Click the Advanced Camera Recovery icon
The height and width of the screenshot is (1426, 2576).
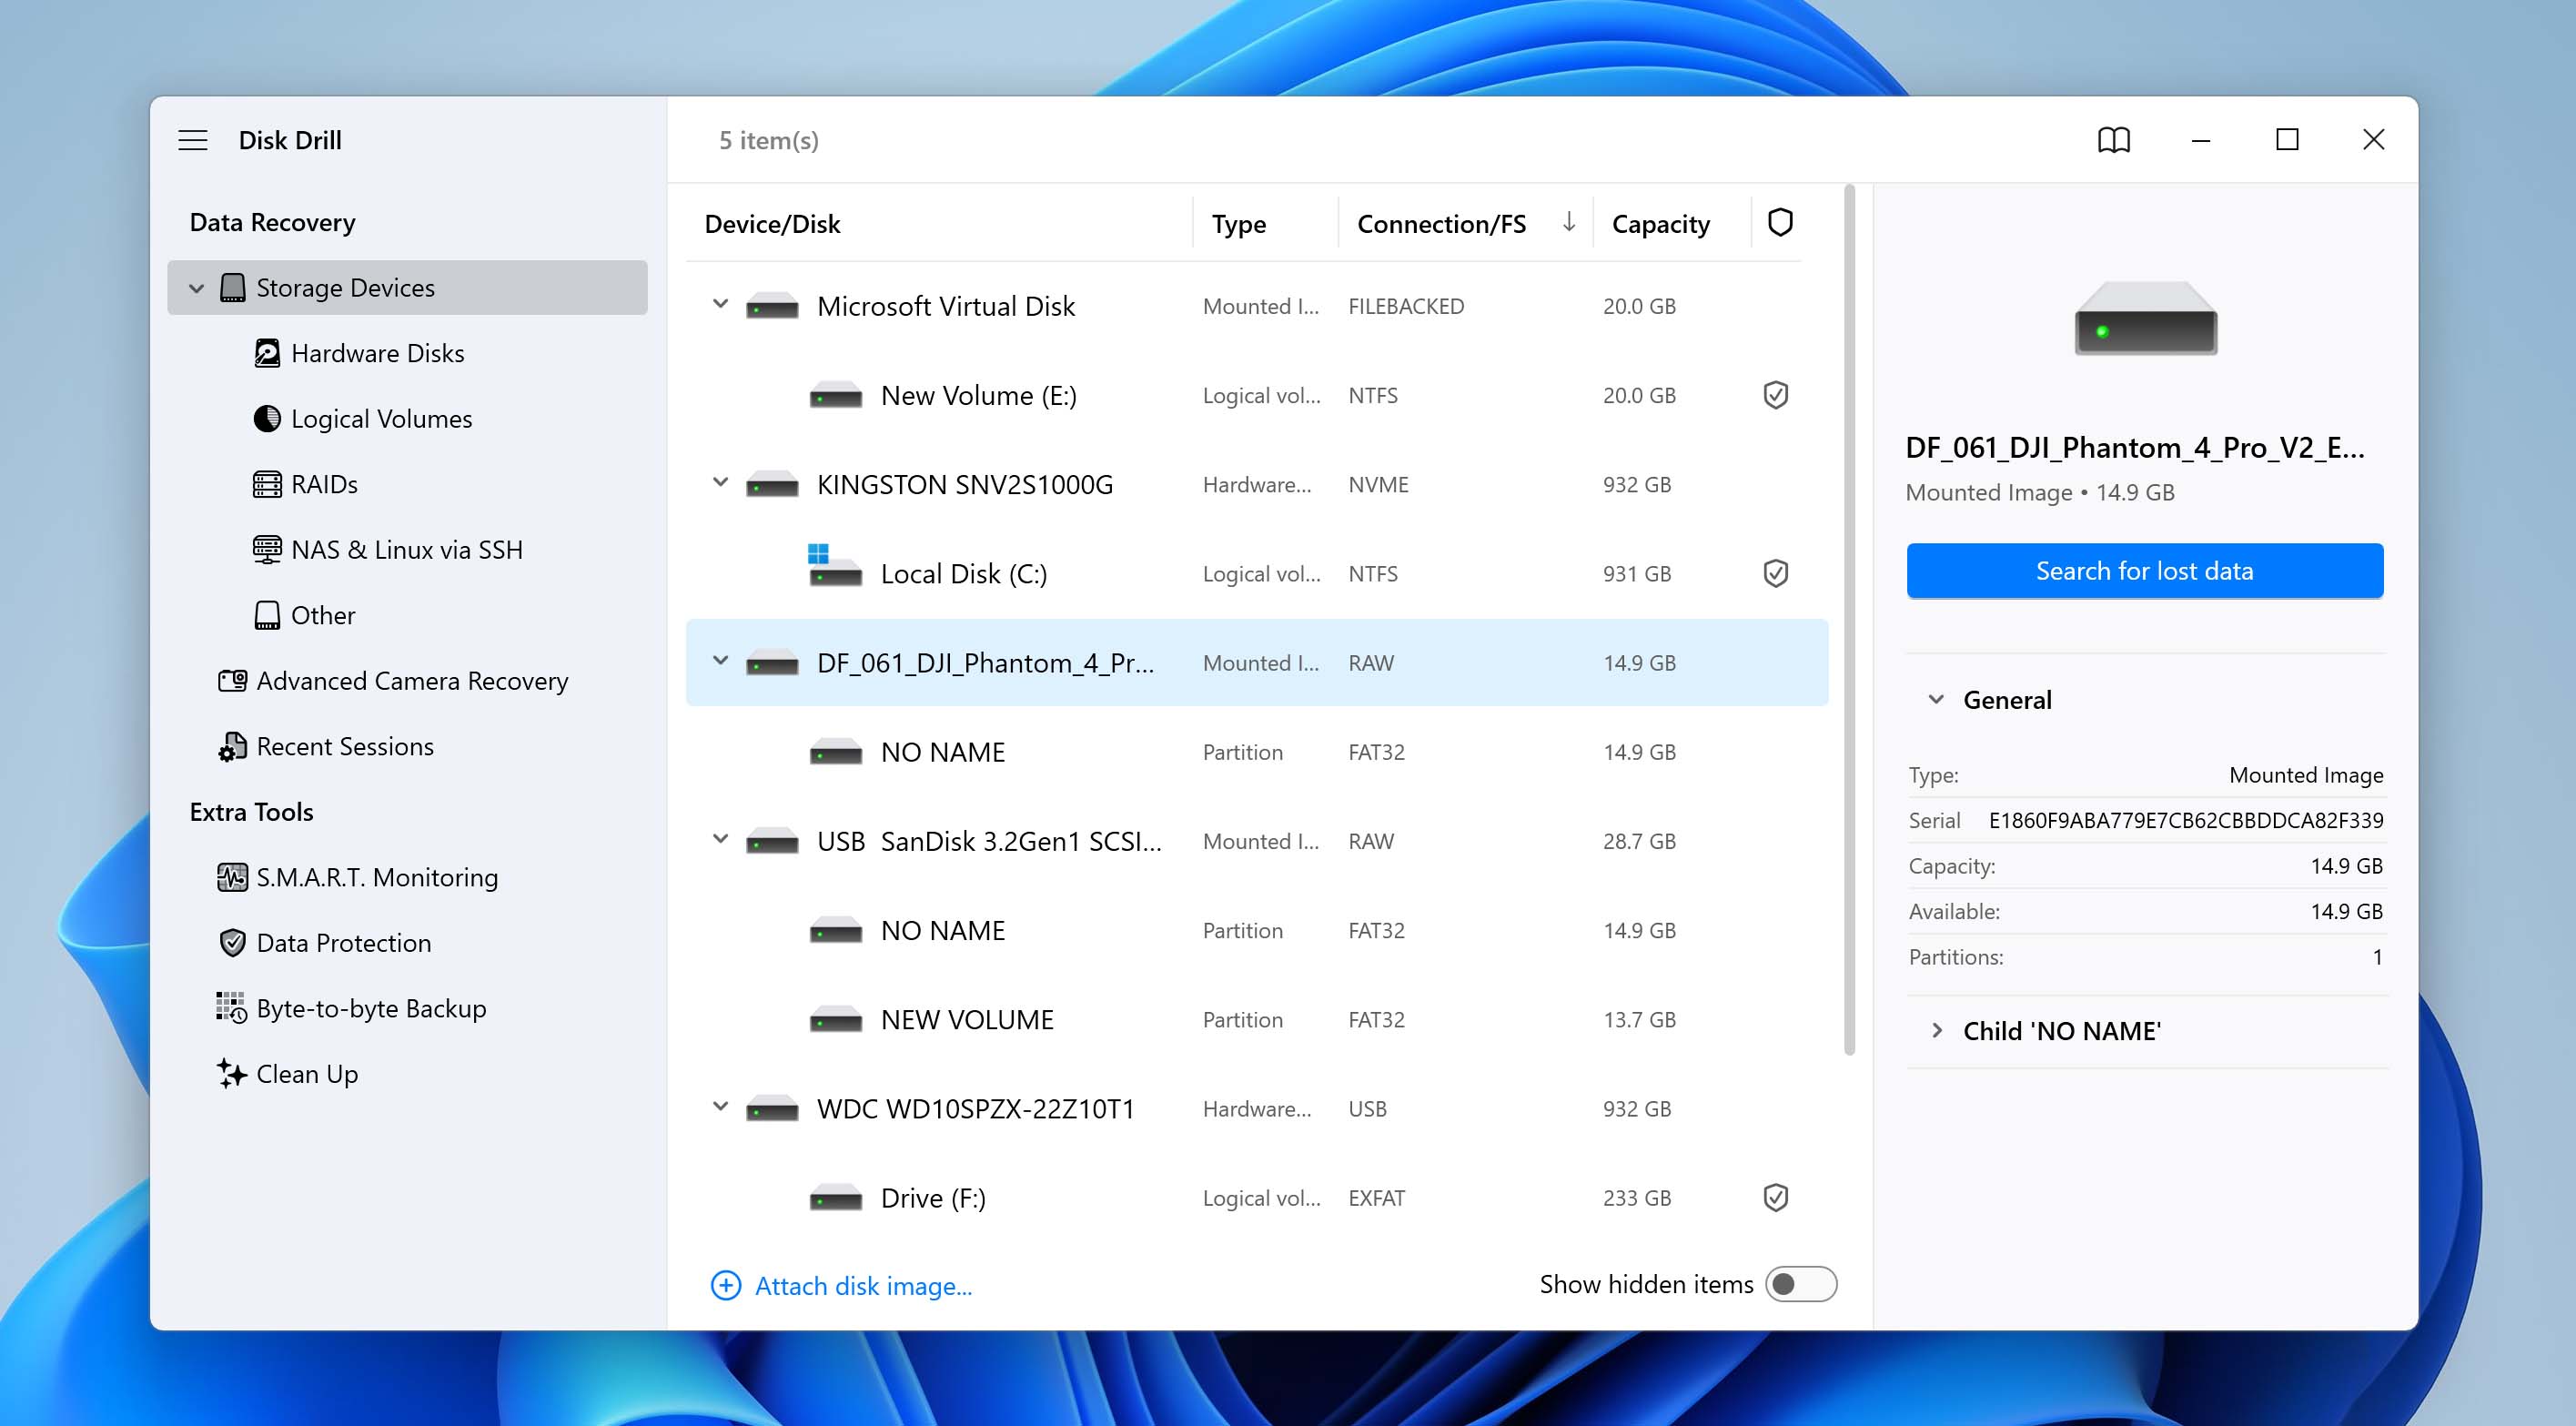pyautogui.click(x=232, y=680)
